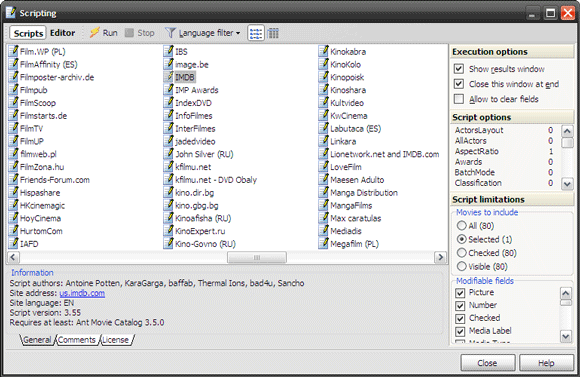Click the script list horizontal scrollbar thumb

click(257, 257)
